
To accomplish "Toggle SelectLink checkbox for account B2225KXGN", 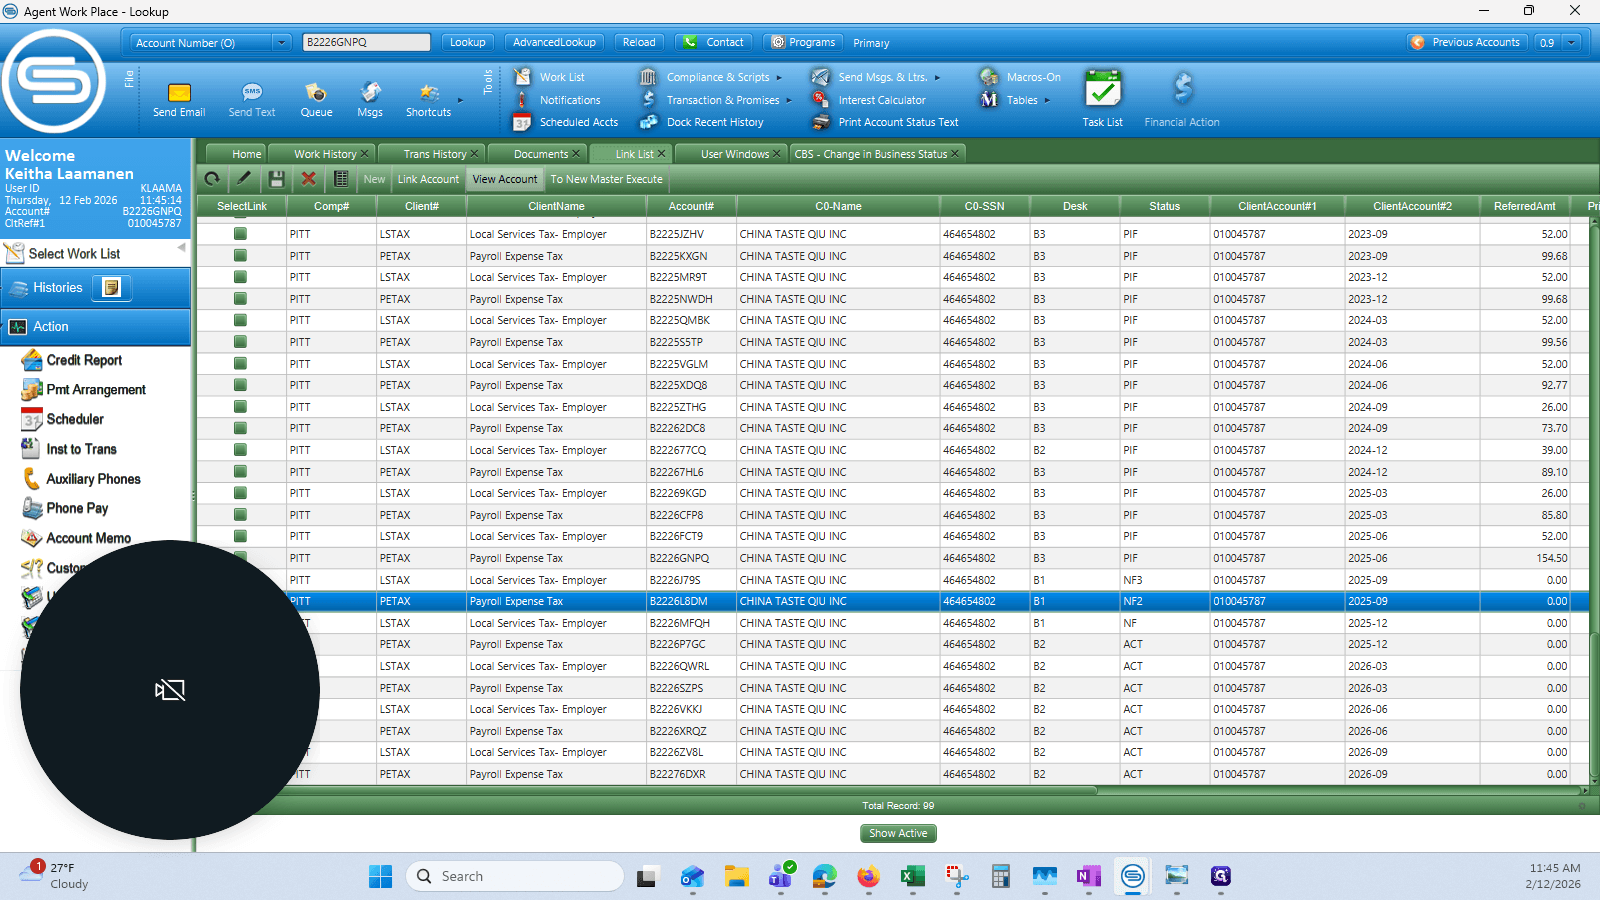I will click(241, 256).
